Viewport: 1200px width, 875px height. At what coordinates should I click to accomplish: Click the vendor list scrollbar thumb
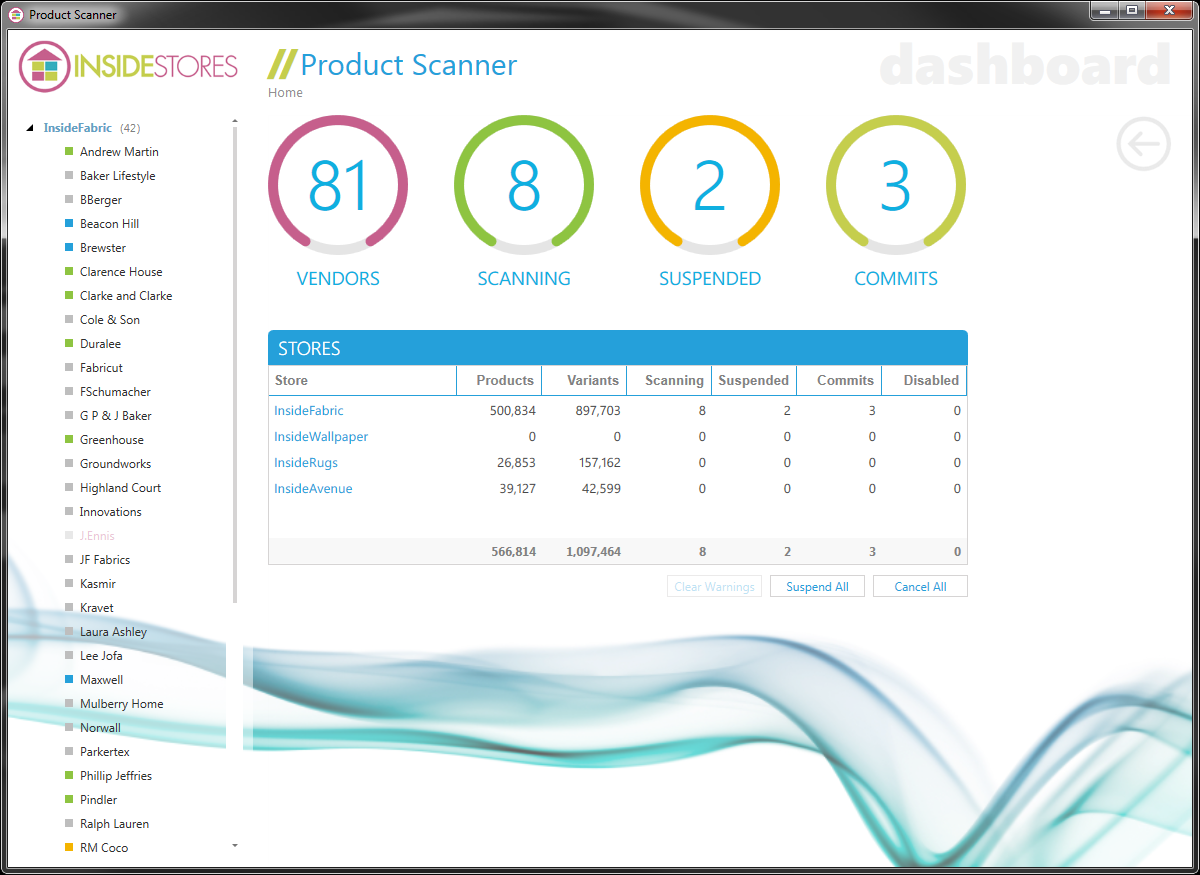pyautogui.click(x=235, y=366)
